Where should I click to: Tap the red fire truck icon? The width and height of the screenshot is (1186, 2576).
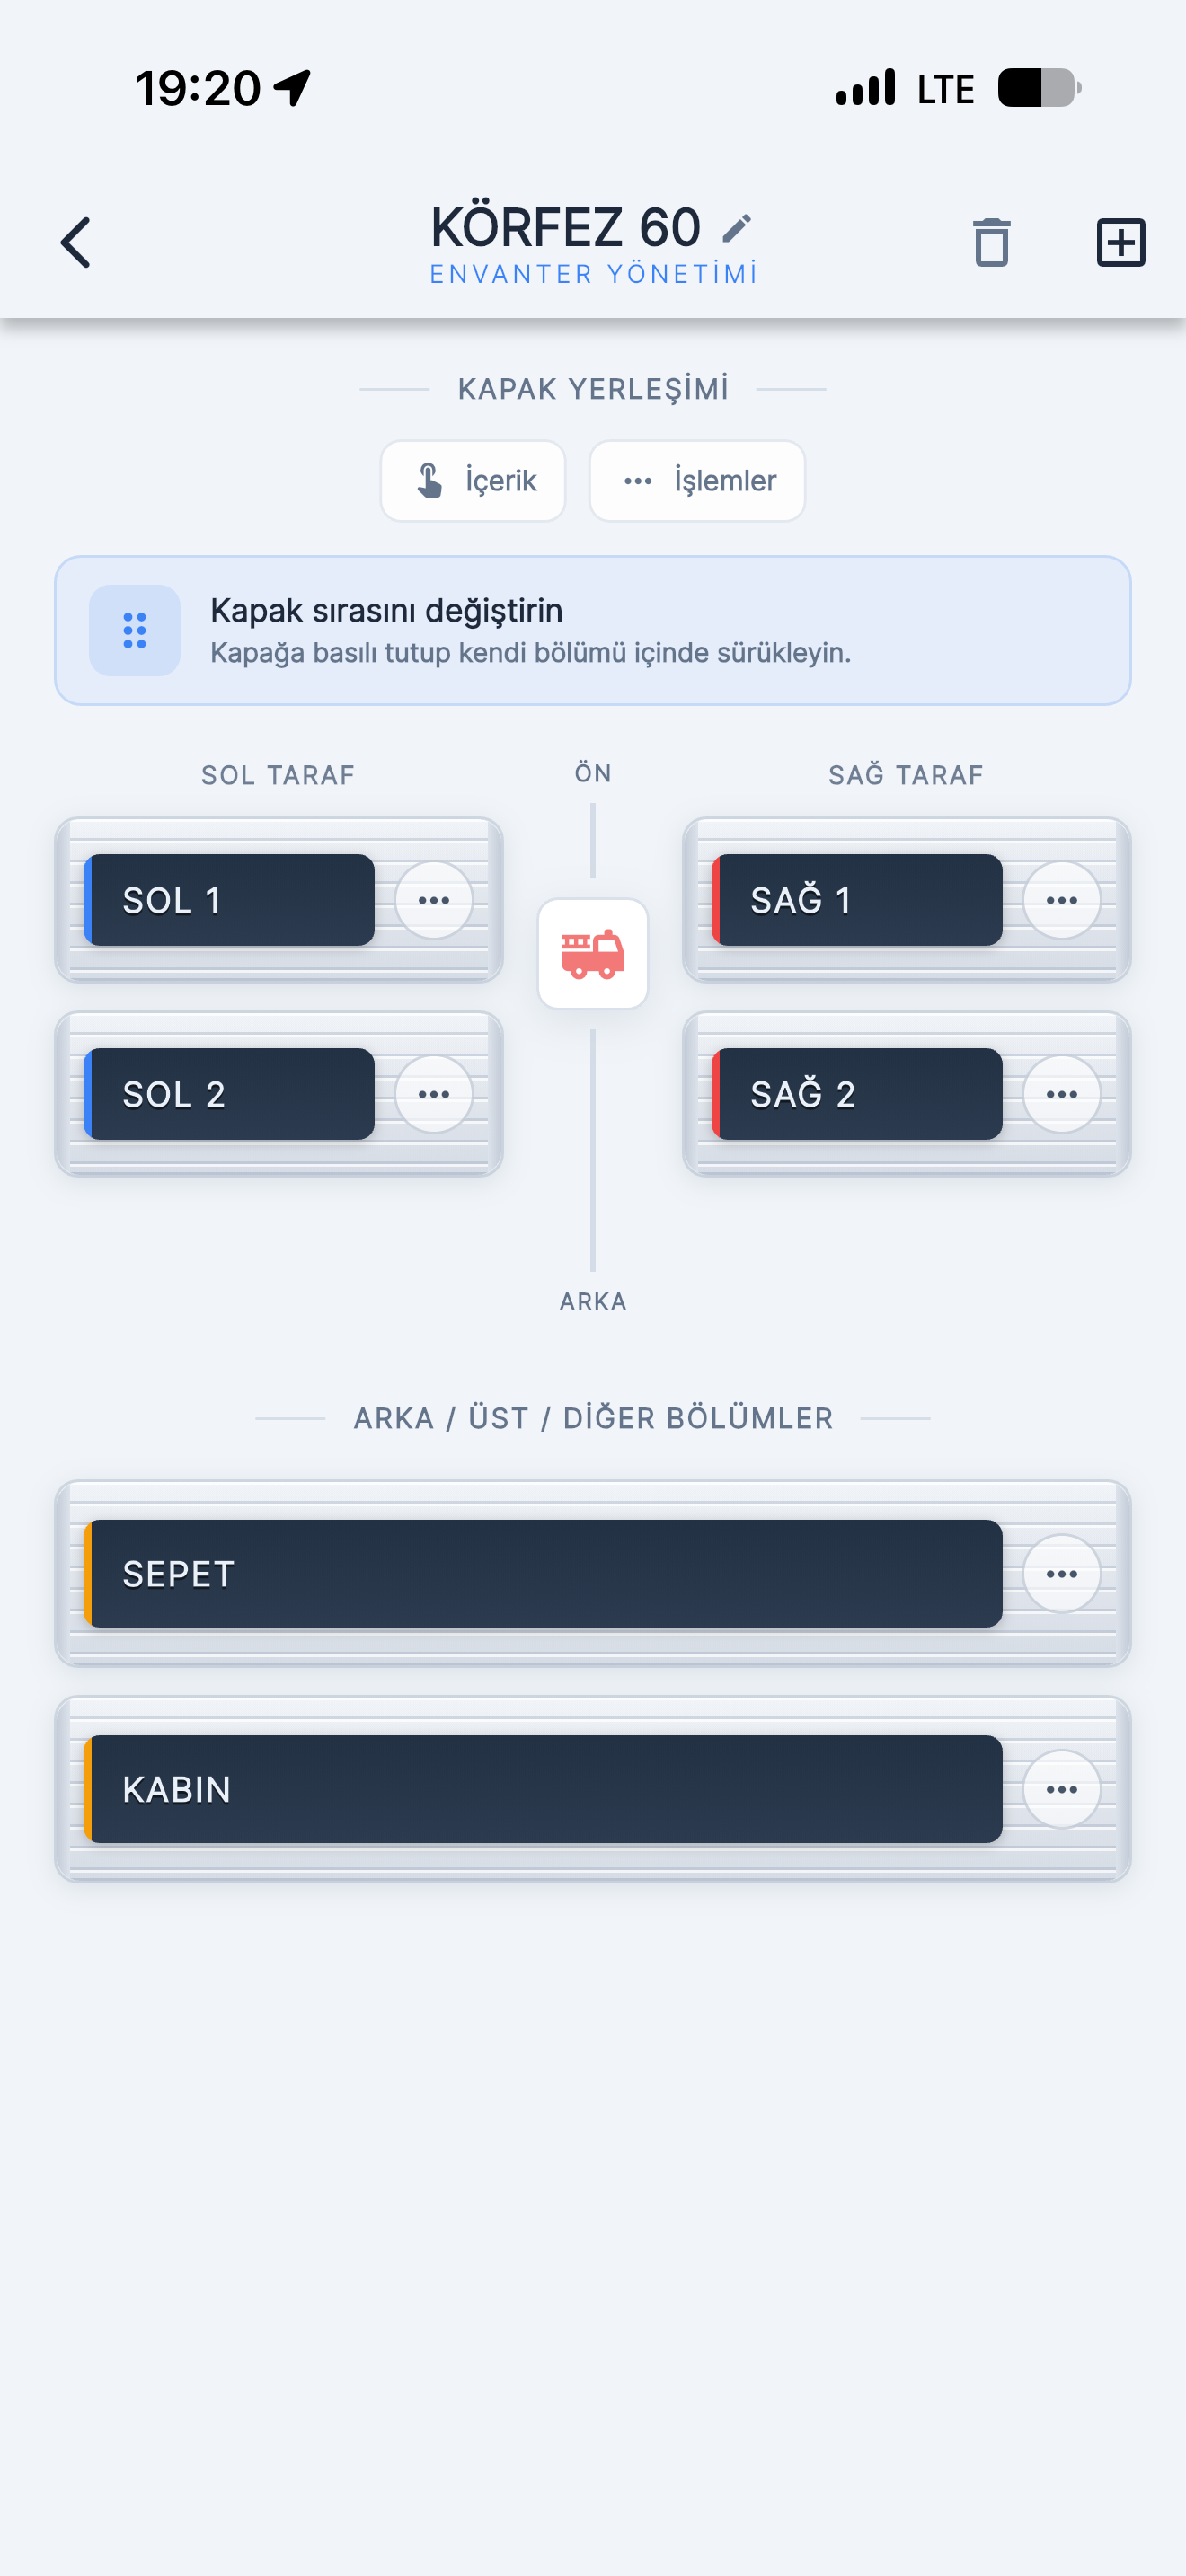593,954
